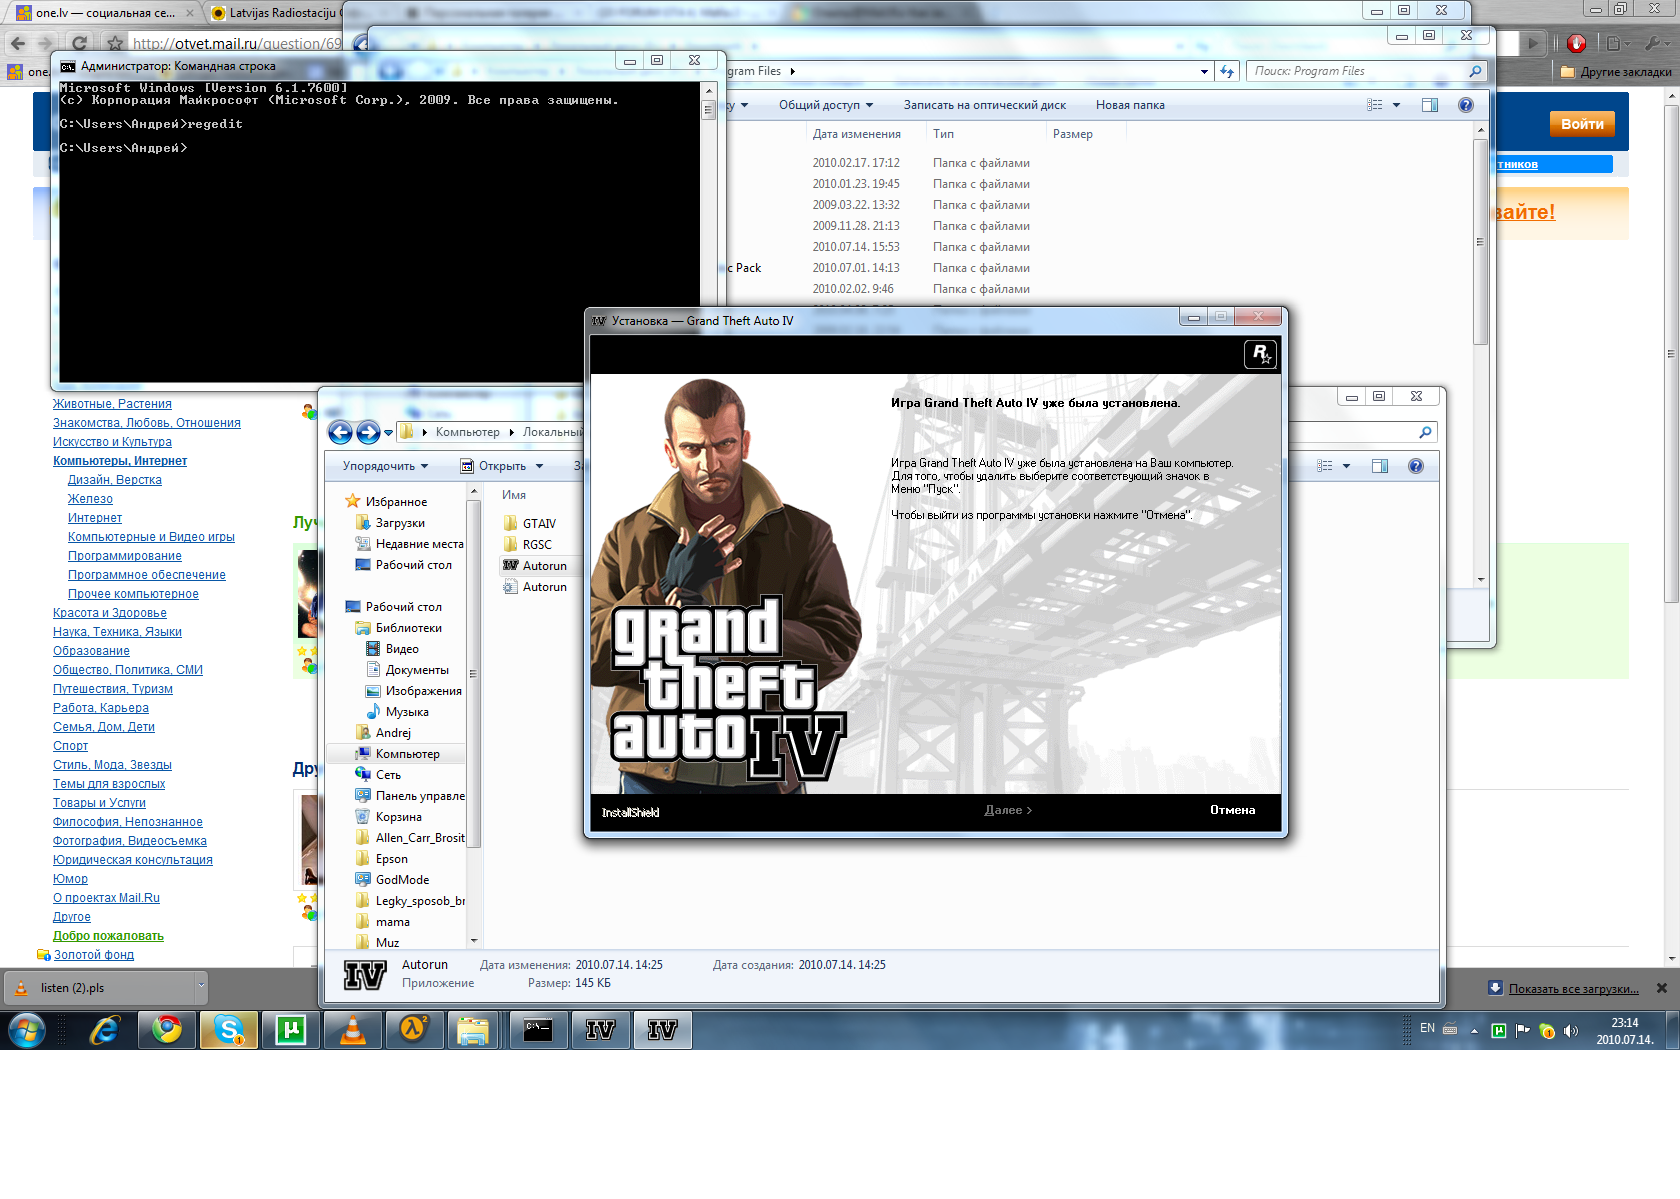Click the search magnifier in front Explorer
Screen dimensions: 1680x1199
tap(1425, 432)
